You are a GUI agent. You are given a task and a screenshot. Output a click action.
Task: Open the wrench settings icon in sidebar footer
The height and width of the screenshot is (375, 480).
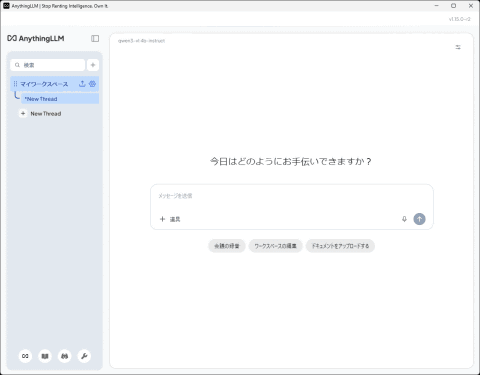point(84,356)
